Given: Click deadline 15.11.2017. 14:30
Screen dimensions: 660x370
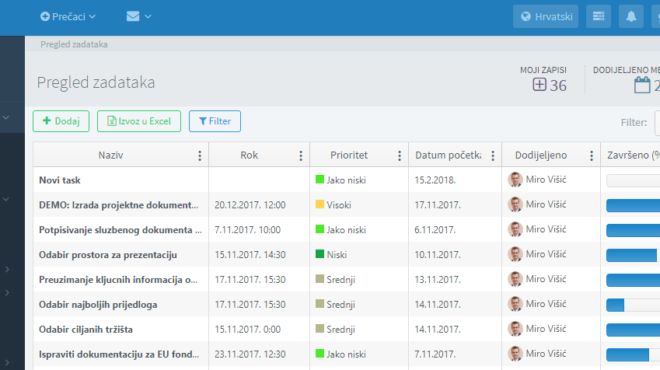Looking at the screenshot, I should point(250,255).
